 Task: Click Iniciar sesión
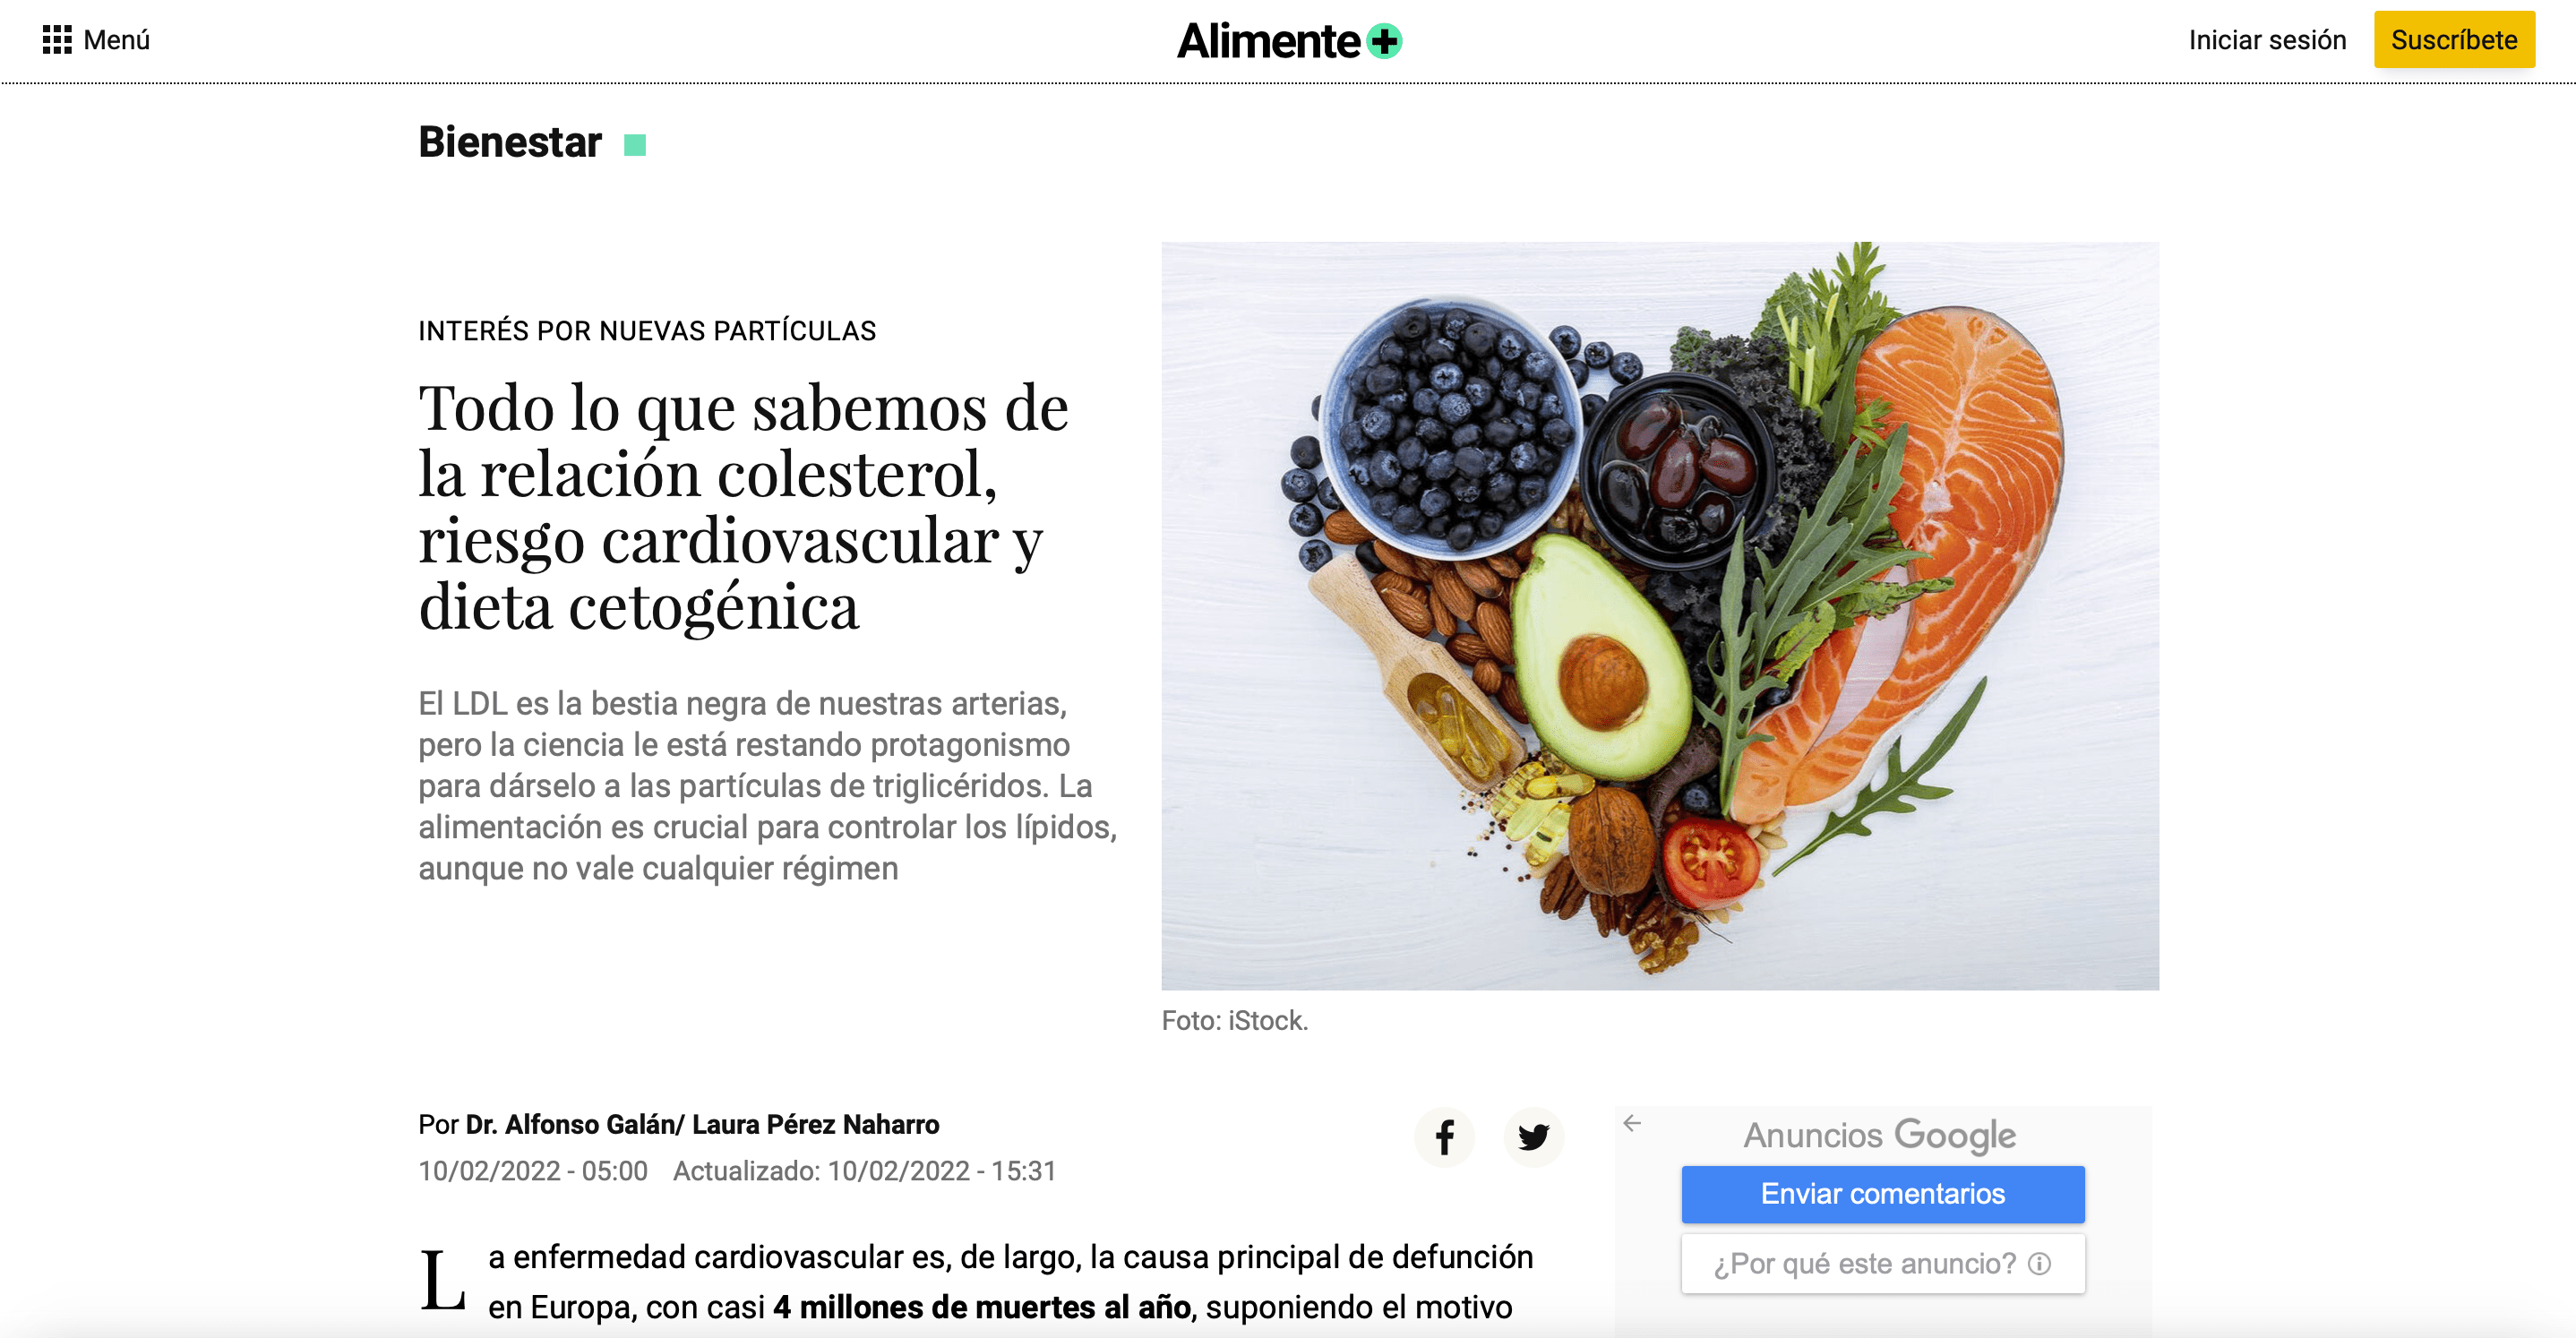click(2267, 40)
